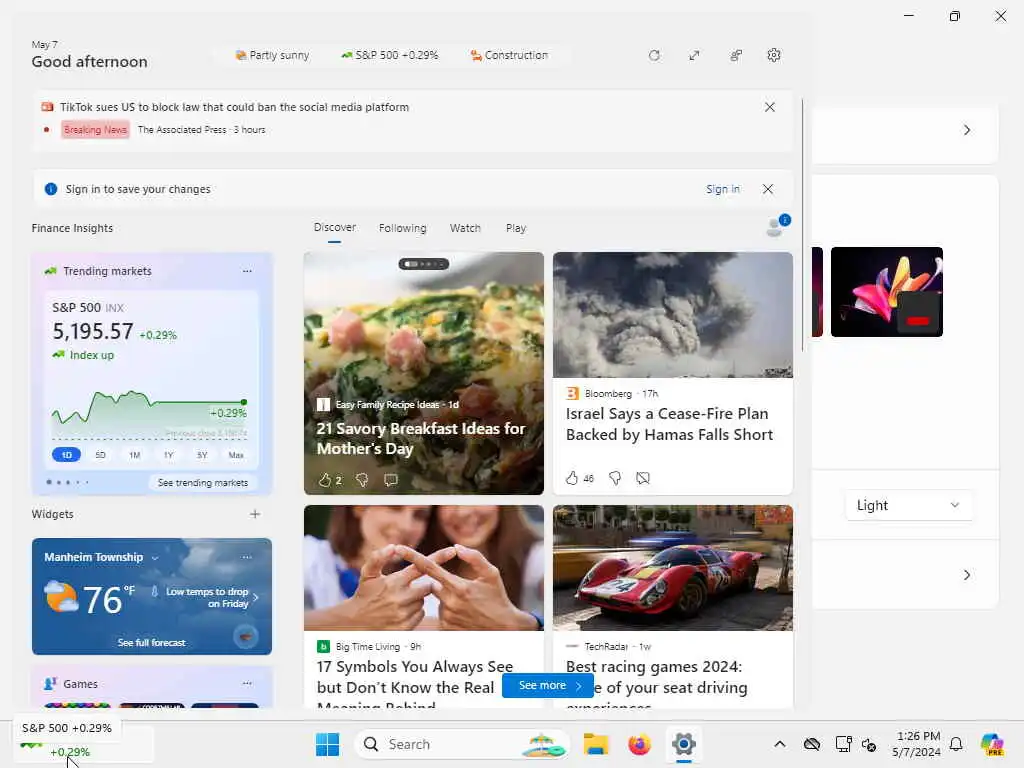Open Partly sunny weather chip
1024x768 pixels.
[272, 56]
